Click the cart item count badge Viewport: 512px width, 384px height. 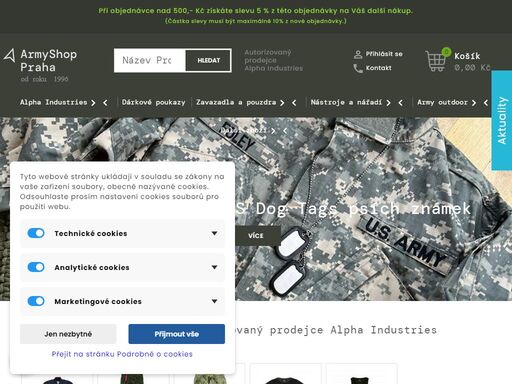click(x=446, y=52)
